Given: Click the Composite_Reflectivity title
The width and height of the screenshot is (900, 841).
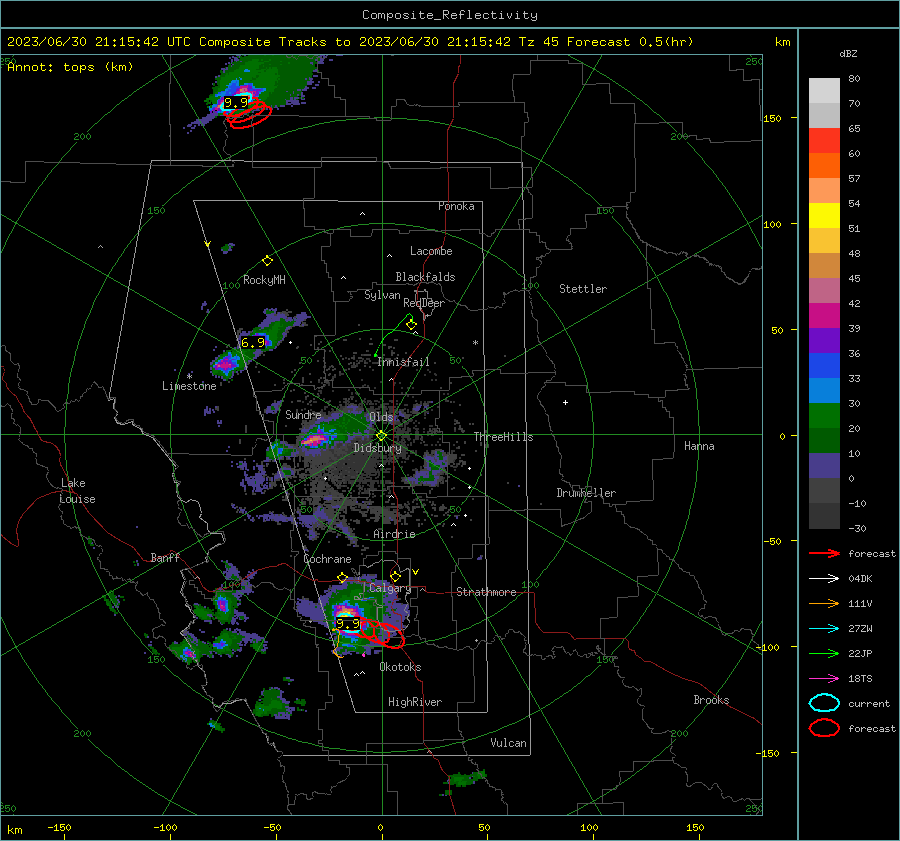Looking at the screenshot, I should tap(450, 15).
